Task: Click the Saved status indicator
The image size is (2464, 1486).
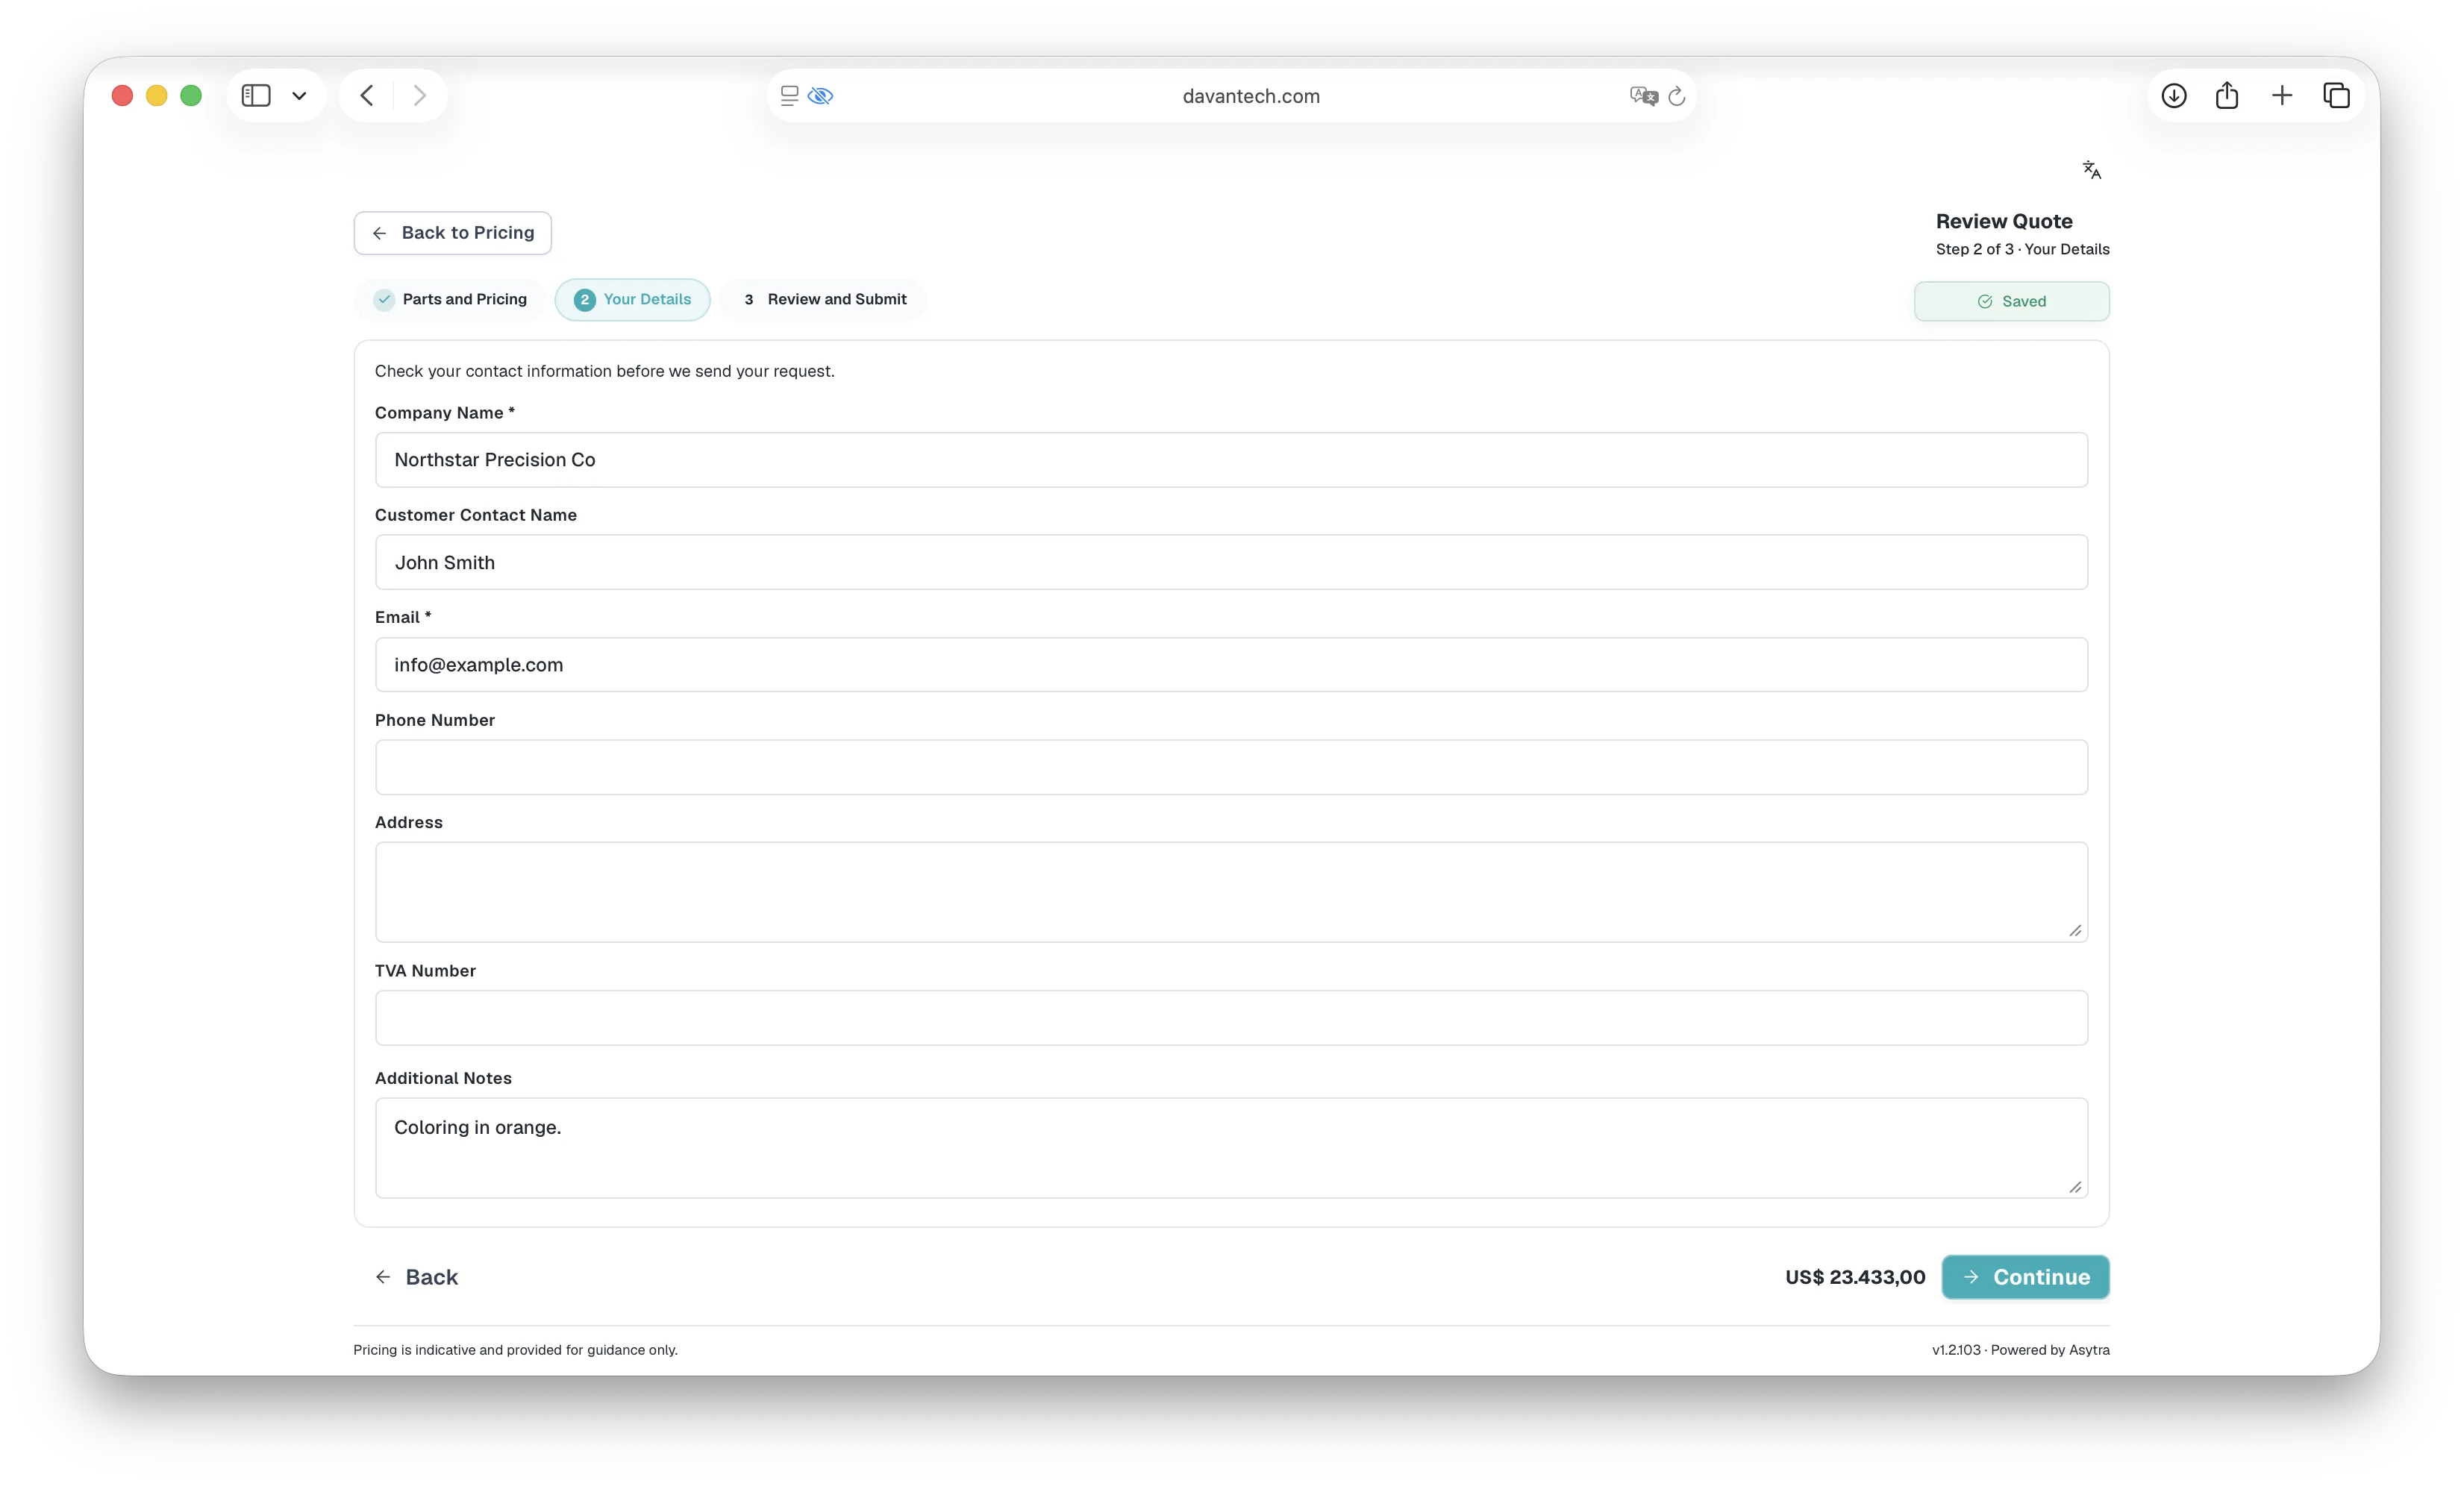Action: 2012,302
